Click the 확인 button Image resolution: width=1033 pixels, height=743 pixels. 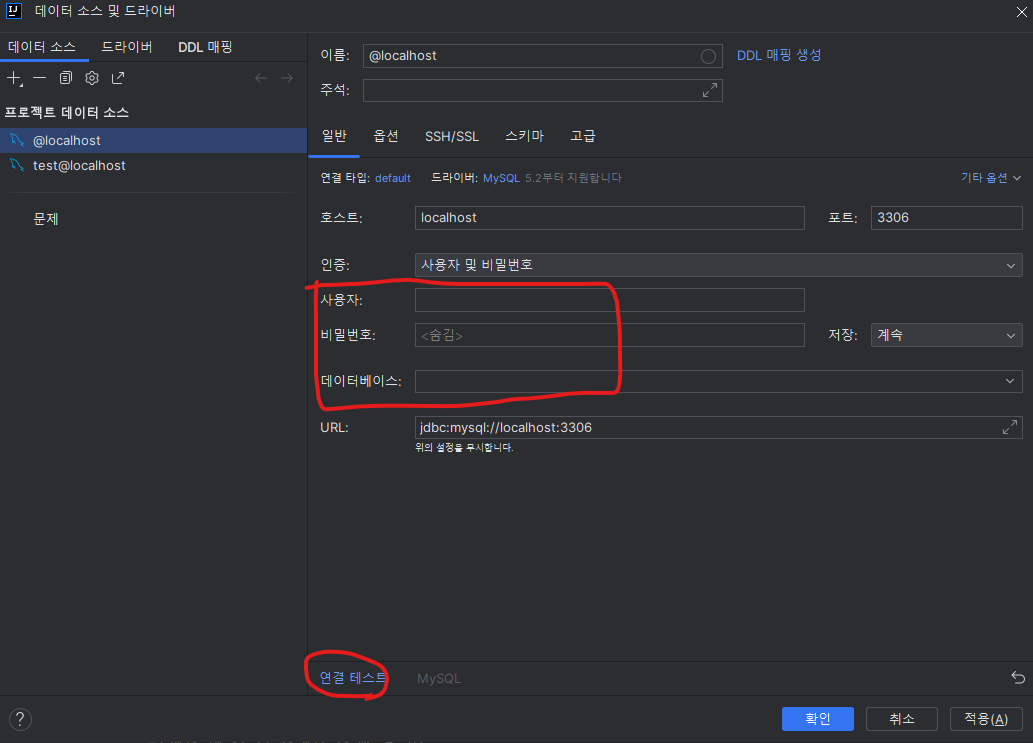(x=818, y=719)
